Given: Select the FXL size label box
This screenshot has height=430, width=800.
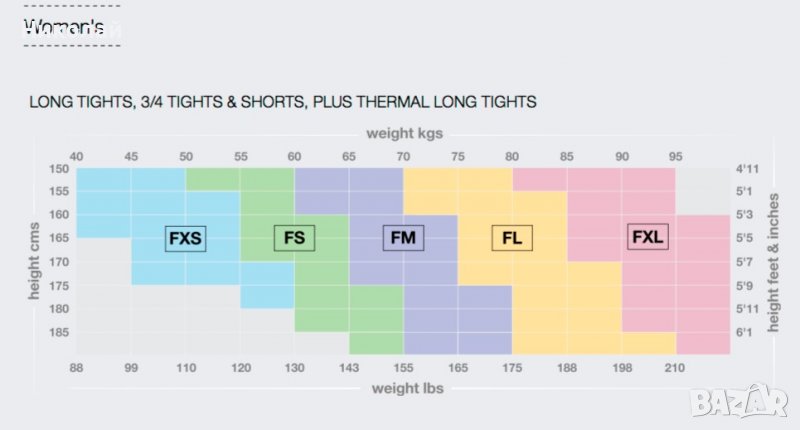Looking at the screenshot, I should (x=648, y=238).
